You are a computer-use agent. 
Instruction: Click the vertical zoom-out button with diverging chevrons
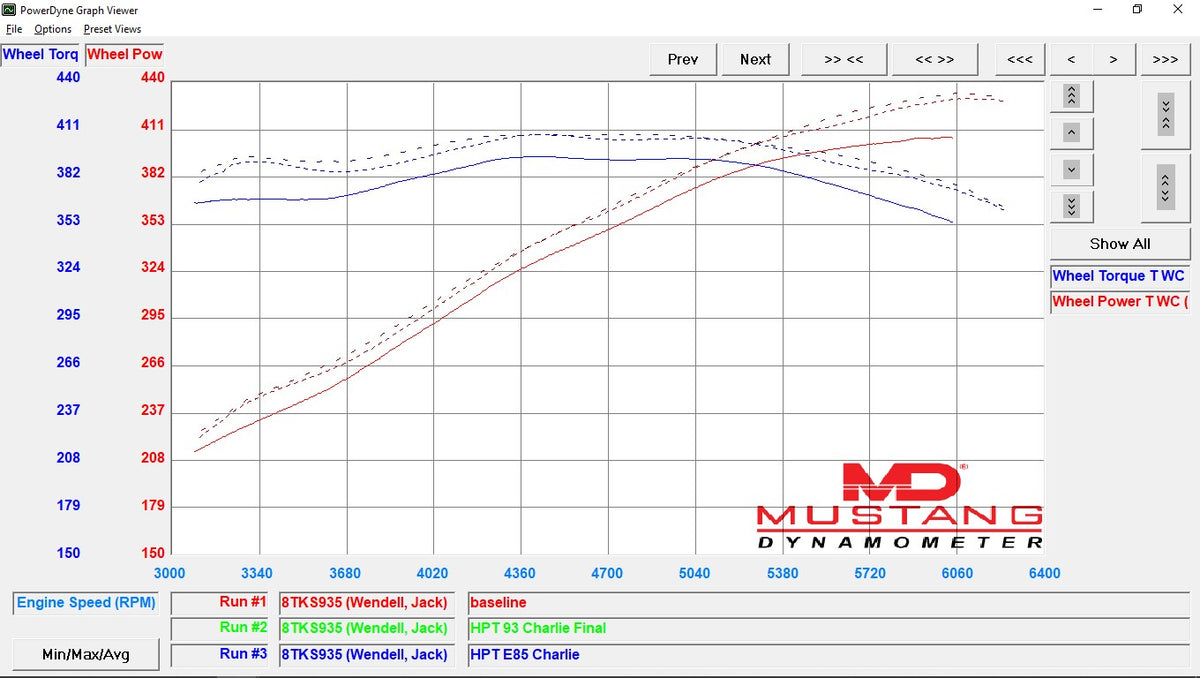coord(1165,187)
